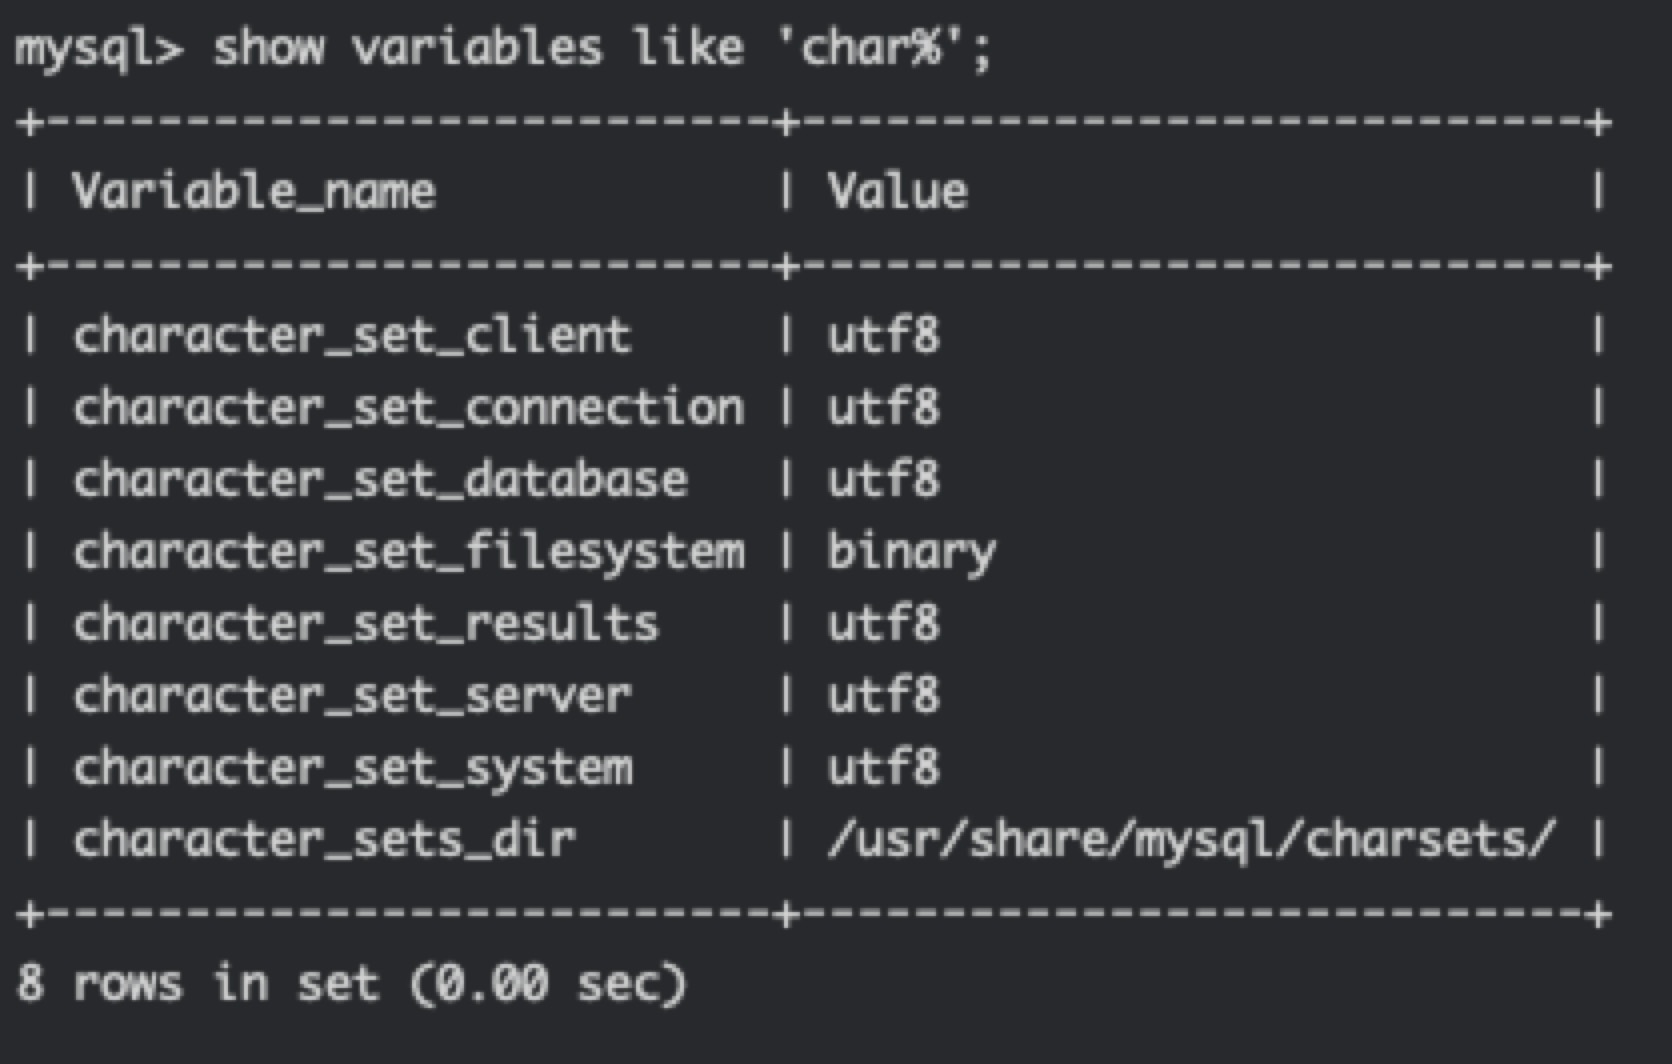This screenshot has width=1672, height=1064.
Task: Select the character_set_client row name
Action: [x=352, y=335]
